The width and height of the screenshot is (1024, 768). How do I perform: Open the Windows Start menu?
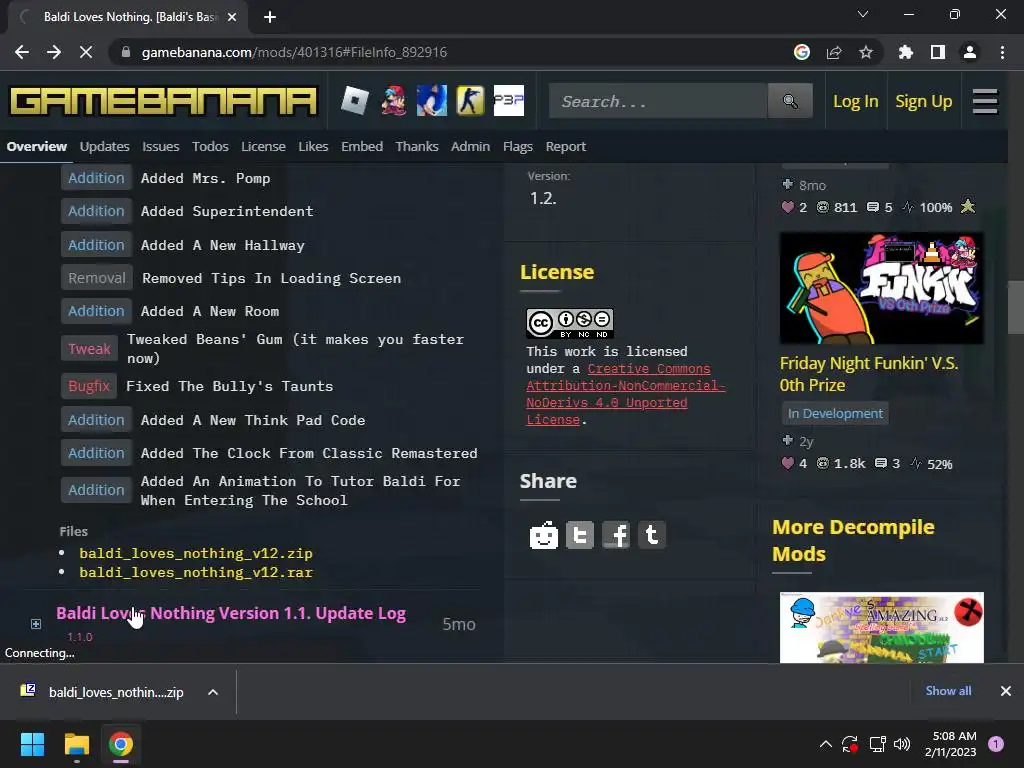[x=32, y=744]
